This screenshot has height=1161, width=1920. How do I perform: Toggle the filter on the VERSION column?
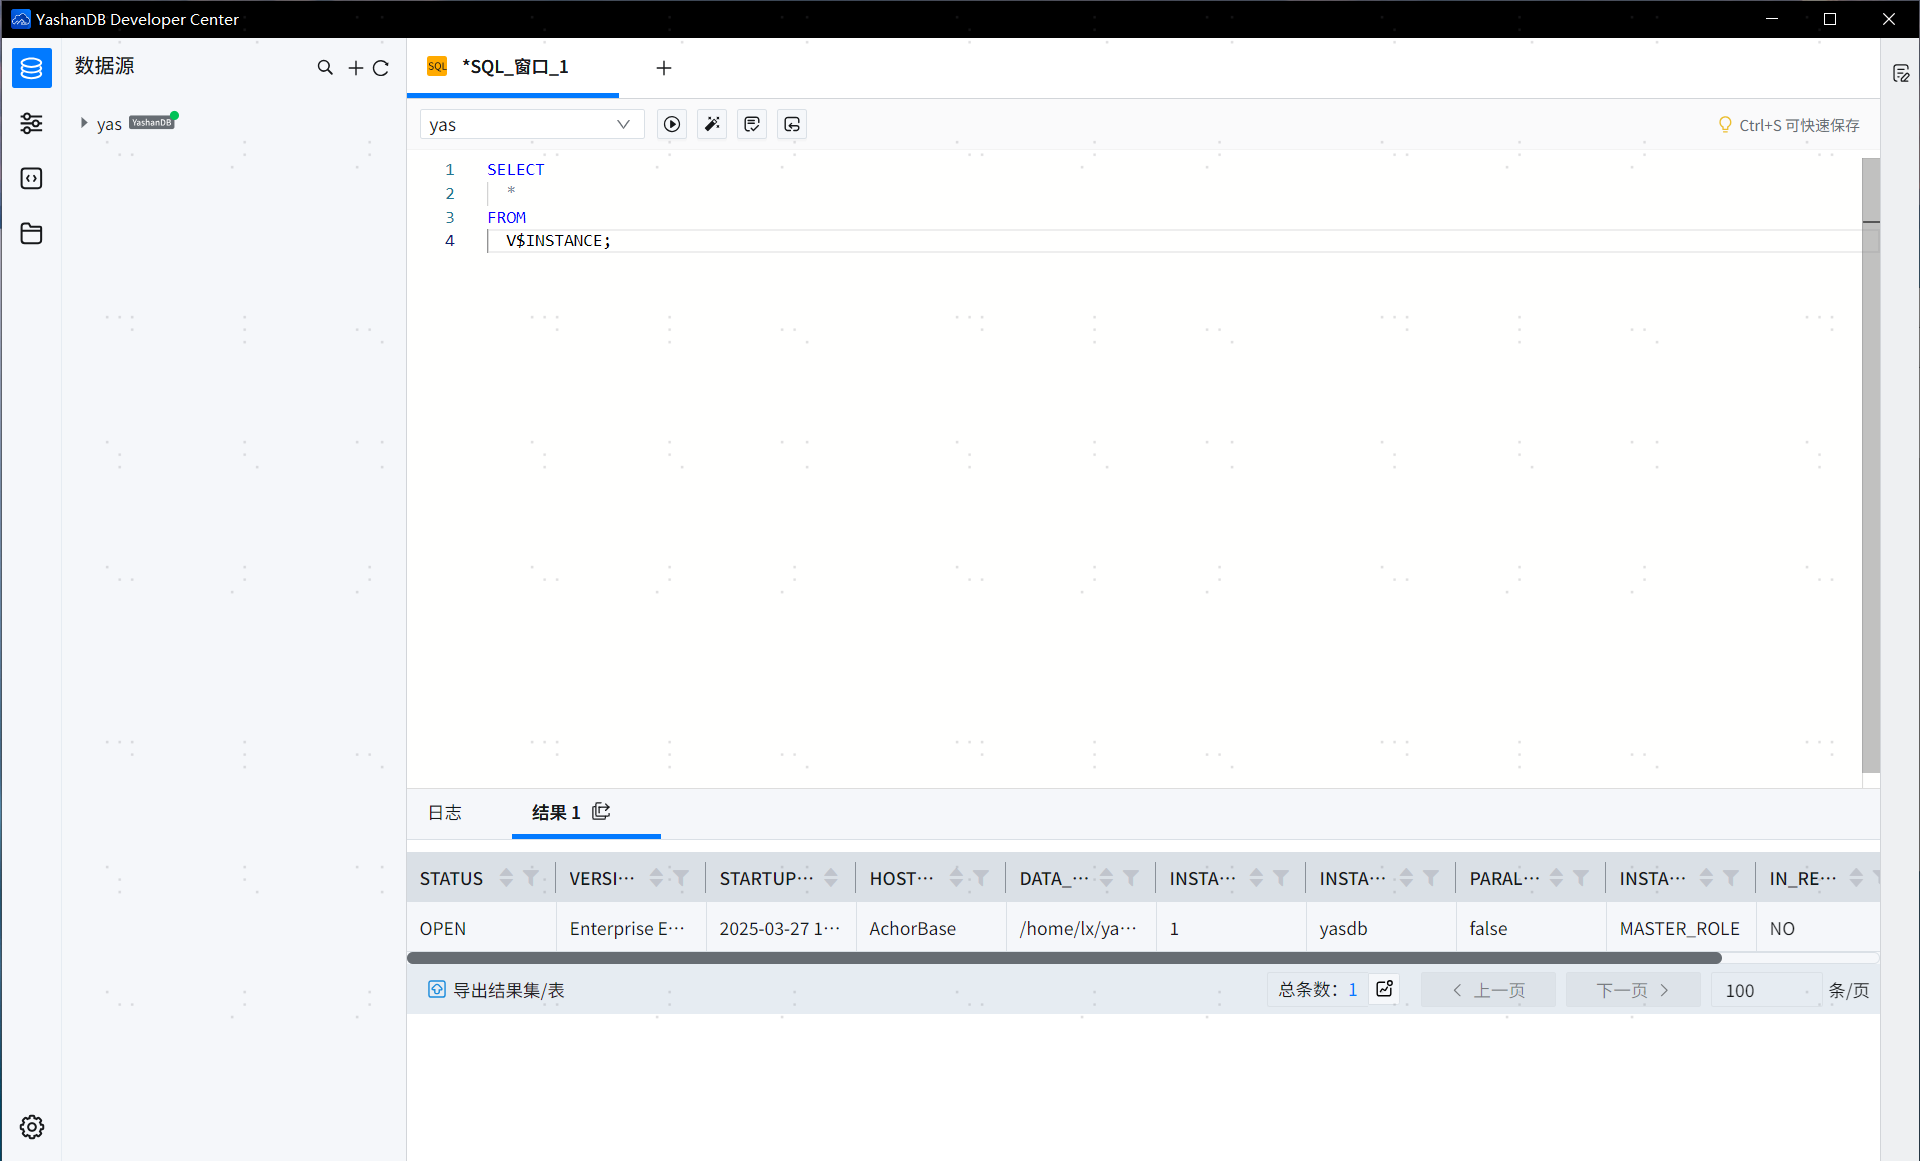[681, 877]
